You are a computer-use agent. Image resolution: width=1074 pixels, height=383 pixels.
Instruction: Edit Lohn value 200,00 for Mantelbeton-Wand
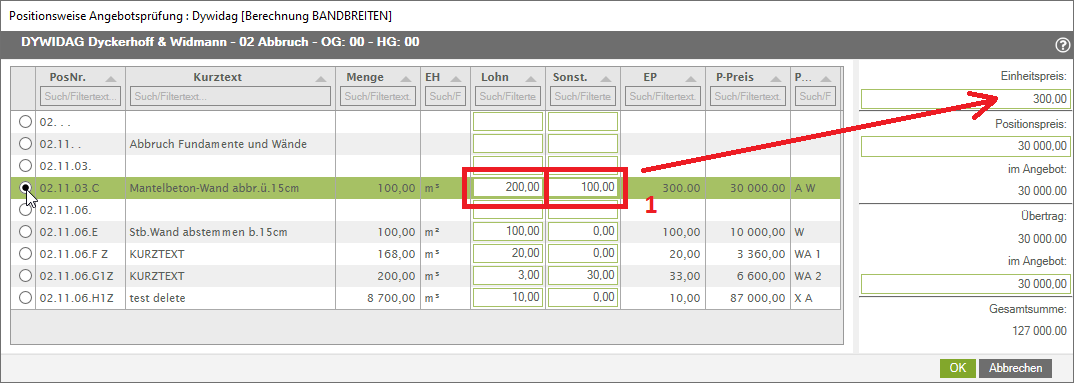pyautogui.click(x=508, y=188)
